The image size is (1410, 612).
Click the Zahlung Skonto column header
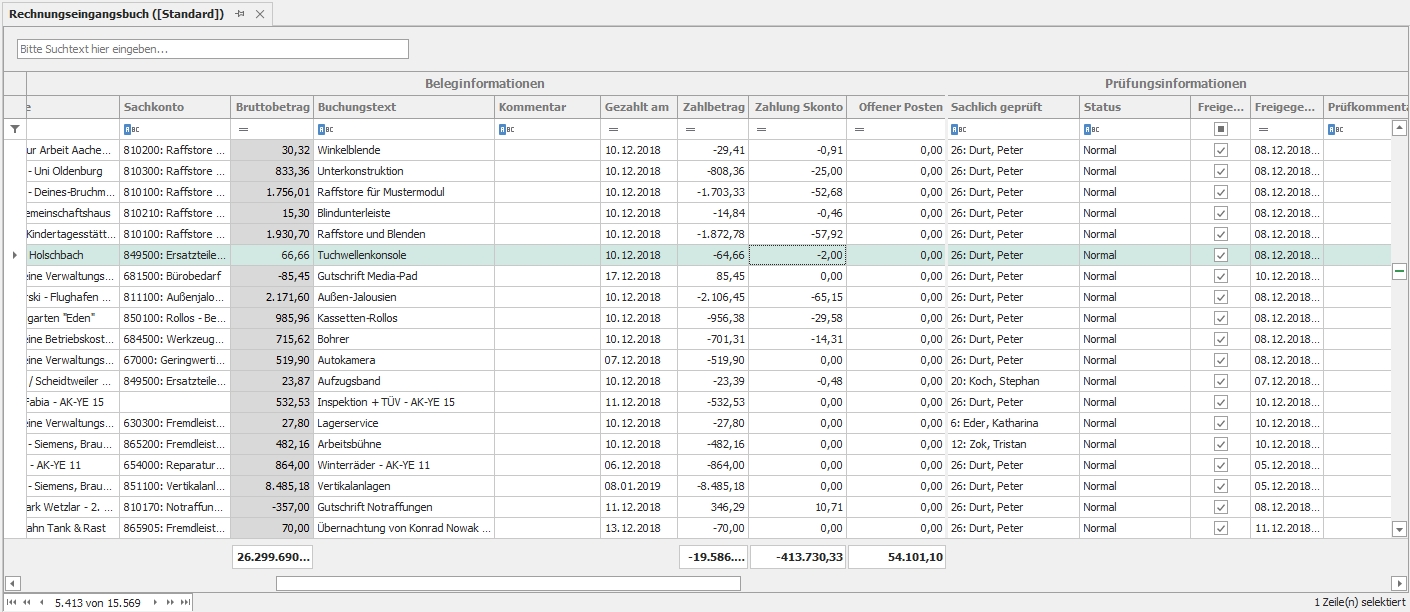(x=798, y=107)
